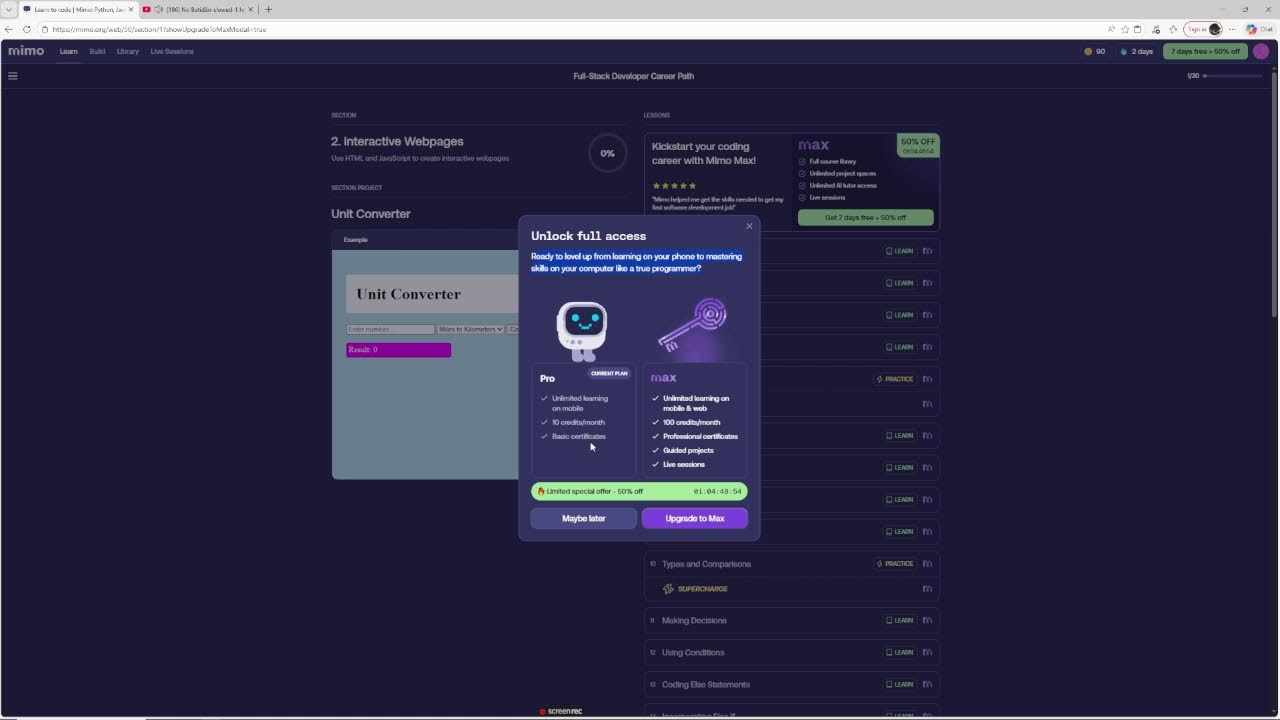
Task: Open the browser three-dot settings menu
Action: point(1233,29)
